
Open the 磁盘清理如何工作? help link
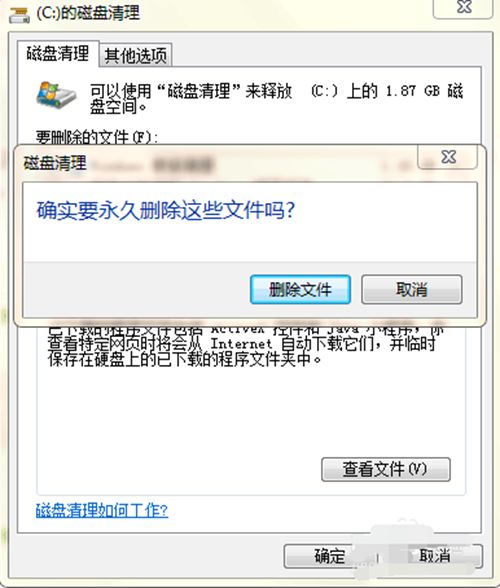(x=102, y=510)
